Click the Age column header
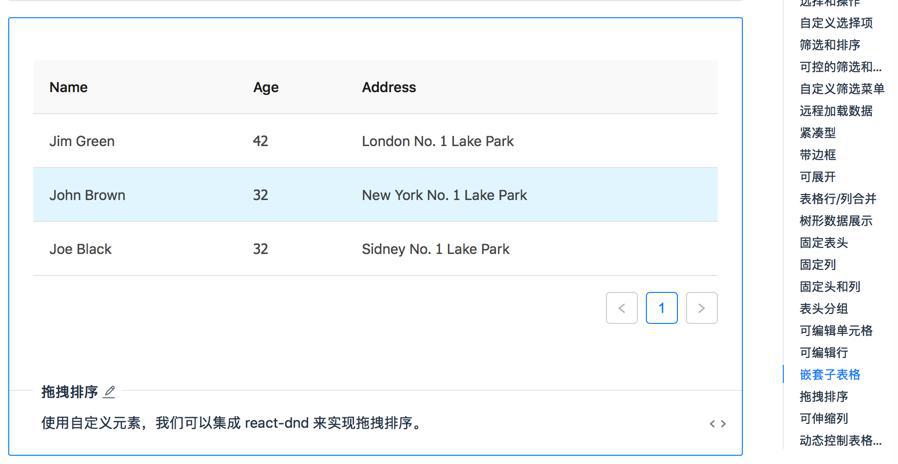The width and height of the screenshot is (898, 464). click(265, 87)
